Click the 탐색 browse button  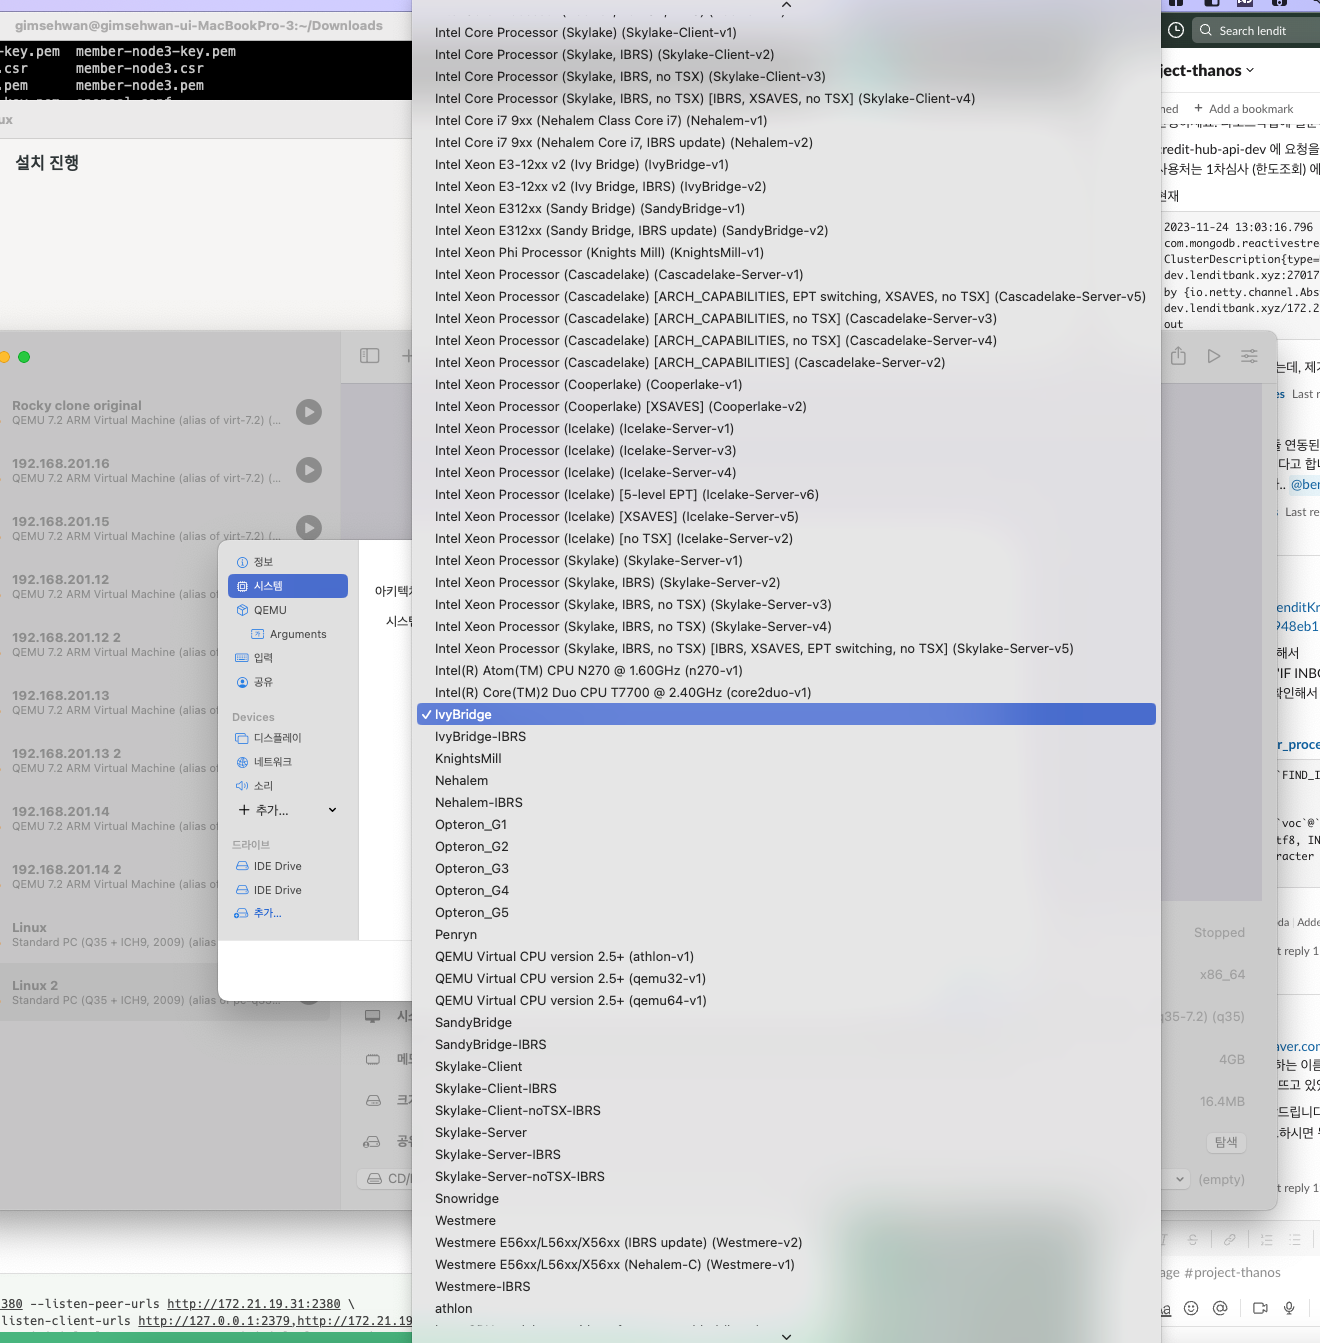click(1226, 1142)
